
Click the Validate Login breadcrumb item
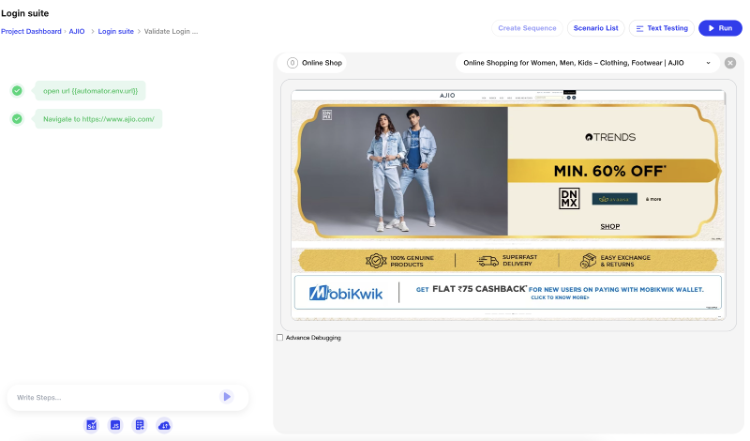pos(171,32)
